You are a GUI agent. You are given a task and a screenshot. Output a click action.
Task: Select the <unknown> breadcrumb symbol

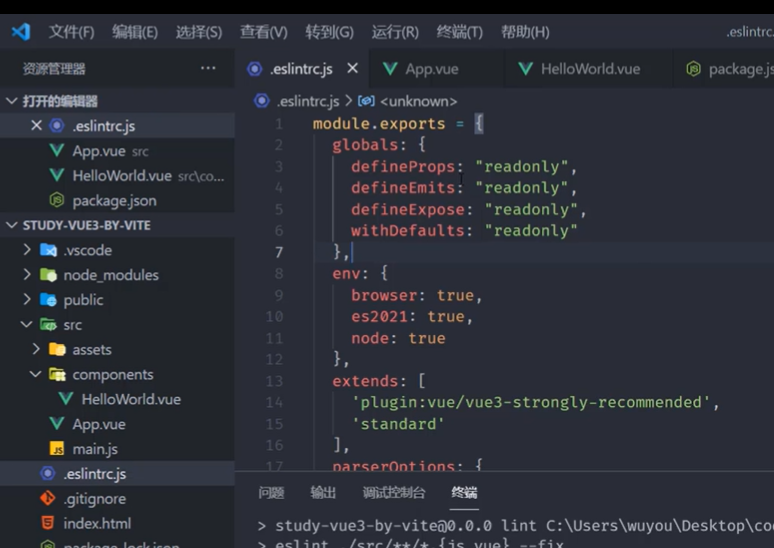tap(419, 101)
